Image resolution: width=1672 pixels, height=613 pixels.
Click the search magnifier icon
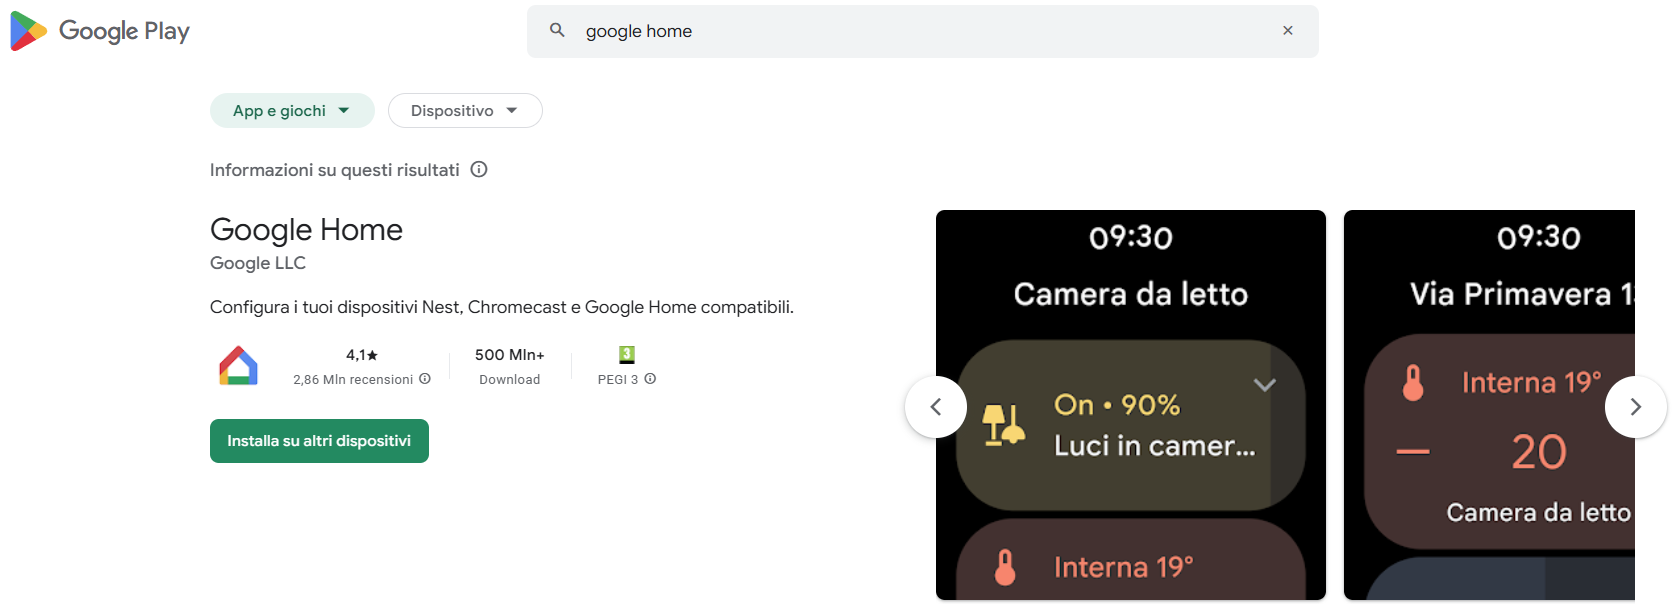557,31
